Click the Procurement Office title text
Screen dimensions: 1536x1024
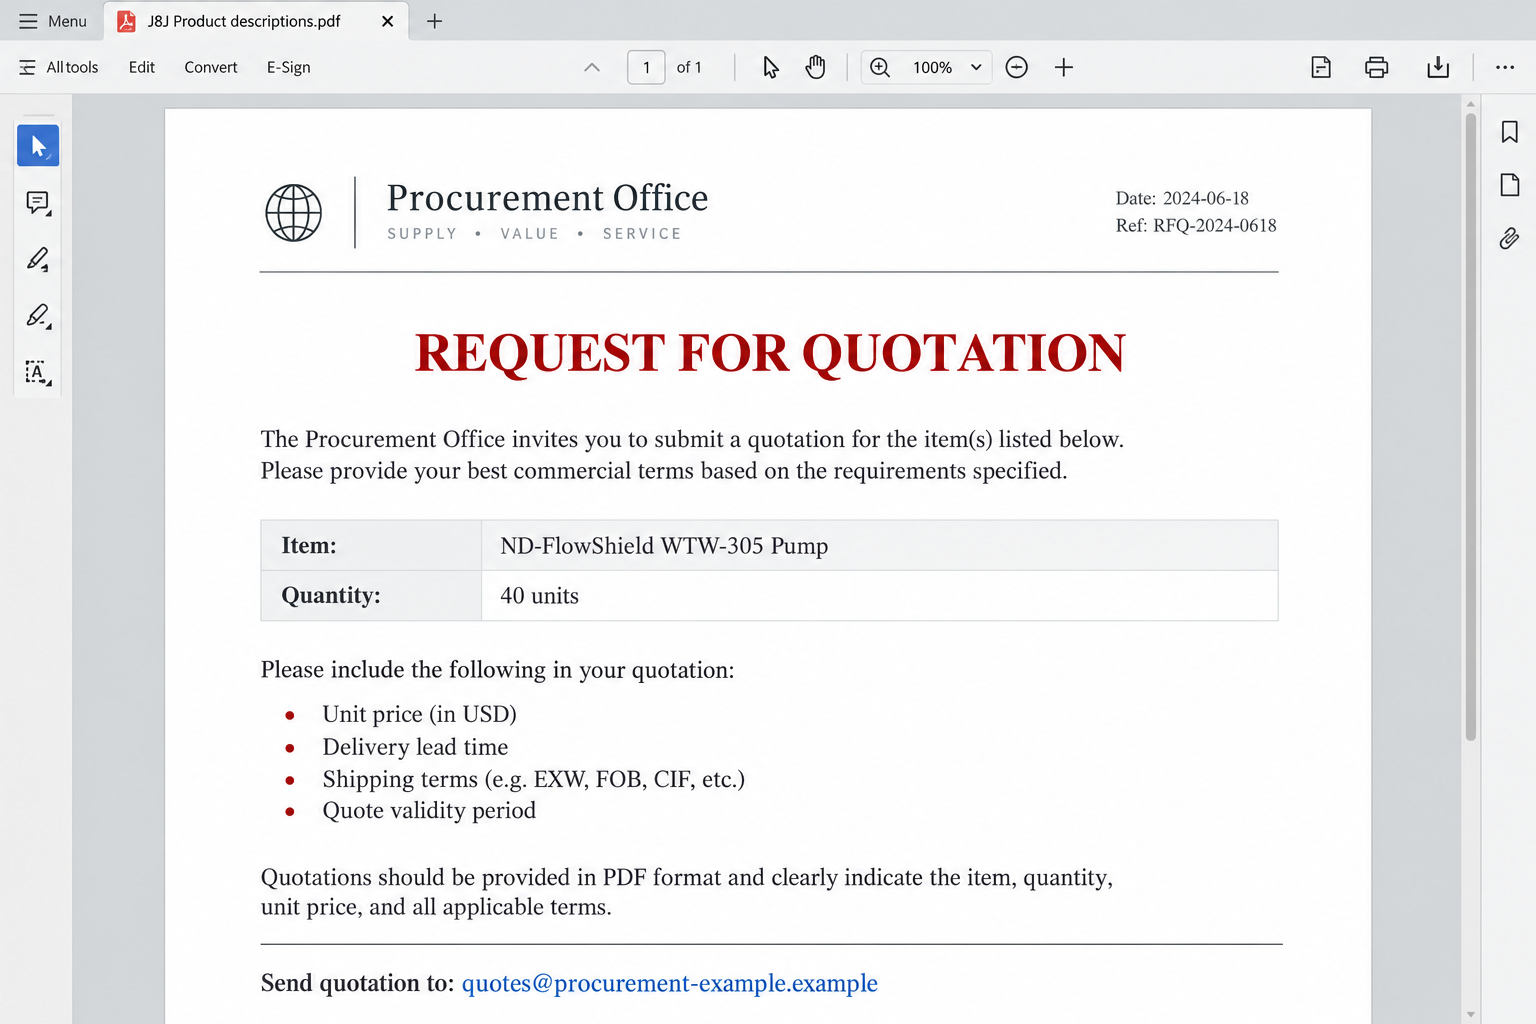coord(547,198)
